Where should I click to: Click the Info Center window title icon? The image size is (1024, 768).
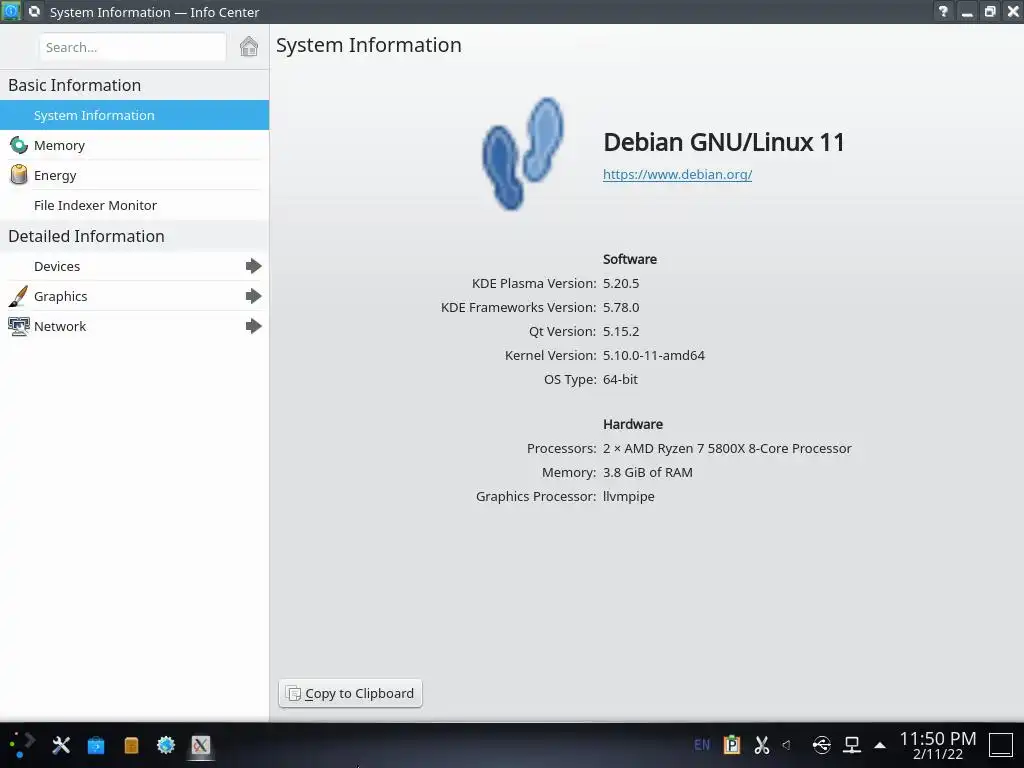[11, 11]
